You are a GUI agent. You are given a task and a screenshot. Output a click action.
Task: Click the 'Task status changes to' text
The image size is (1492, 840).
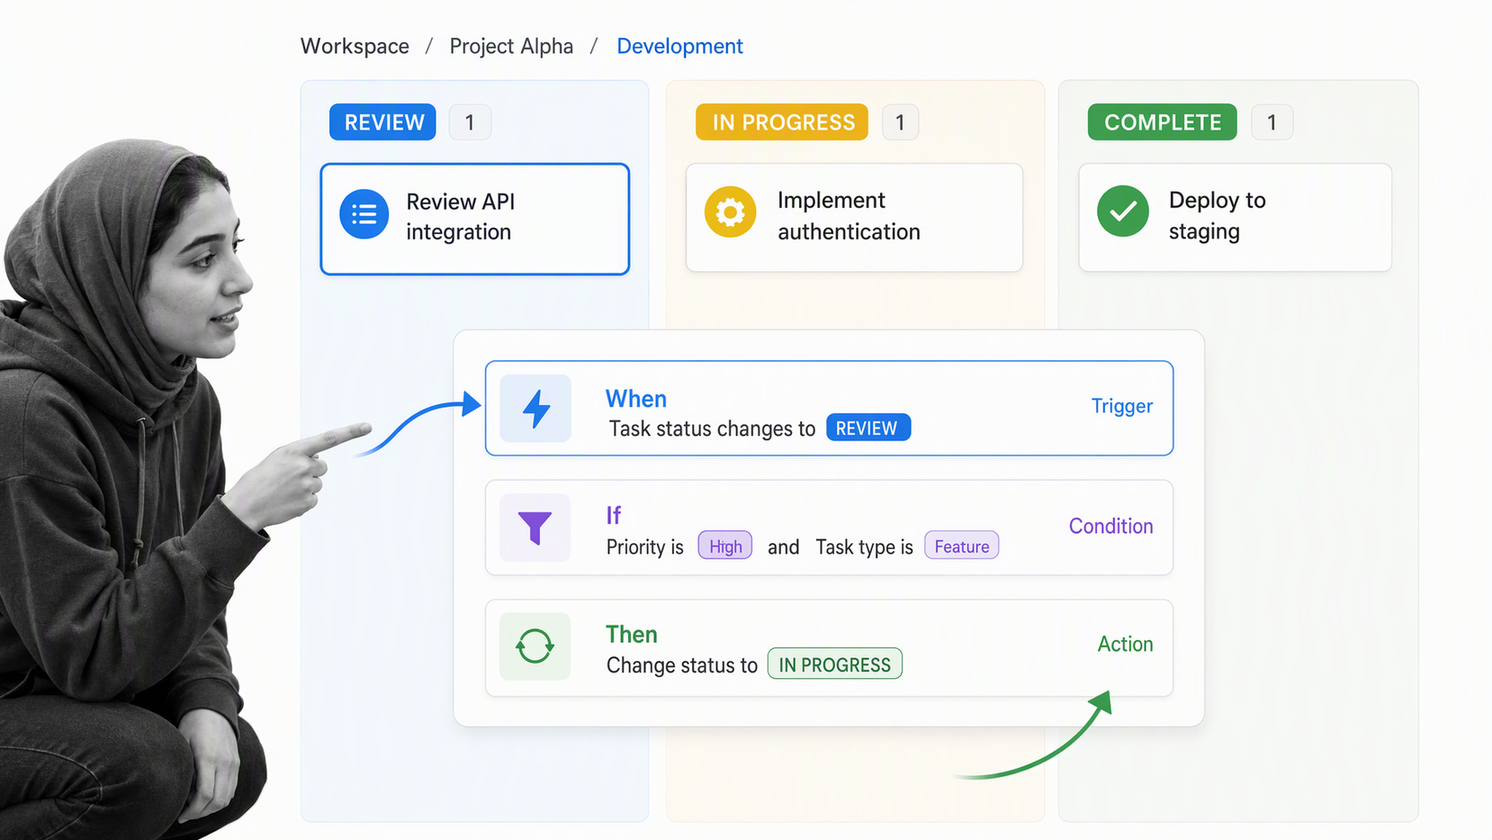[712, 429]
